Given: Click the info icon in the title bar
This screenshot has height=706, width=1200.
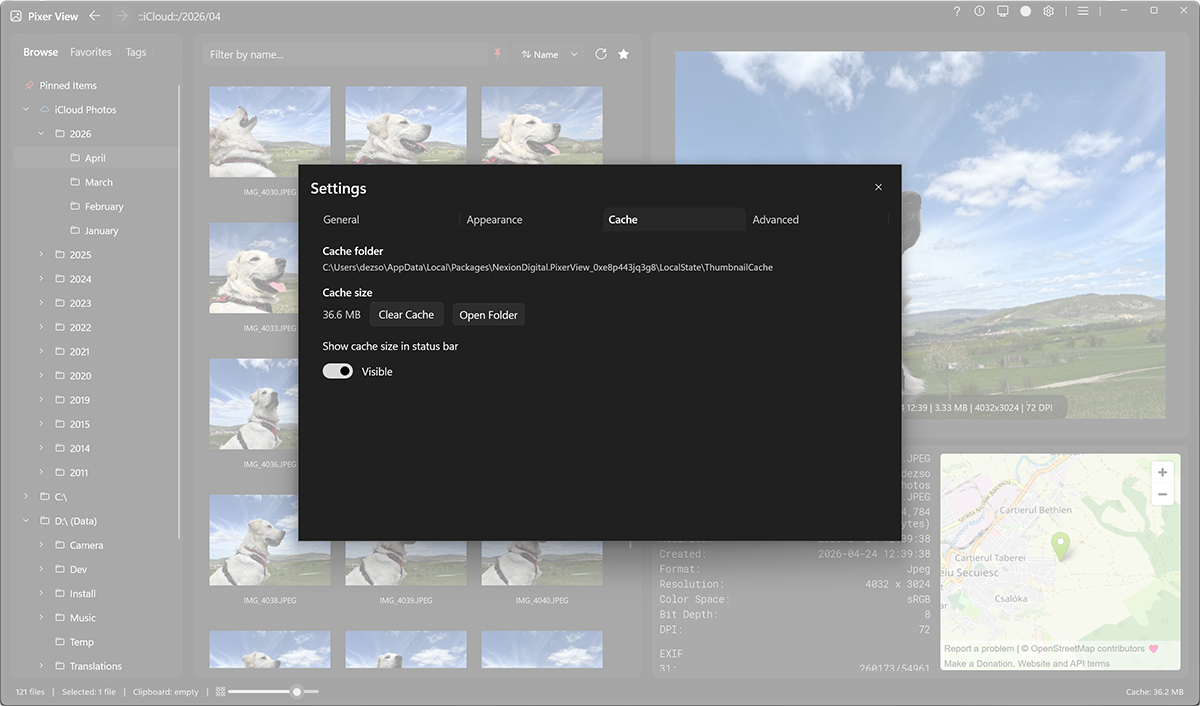Looking at the screenshot, I should pyautogui.click(x=979, y=11).
